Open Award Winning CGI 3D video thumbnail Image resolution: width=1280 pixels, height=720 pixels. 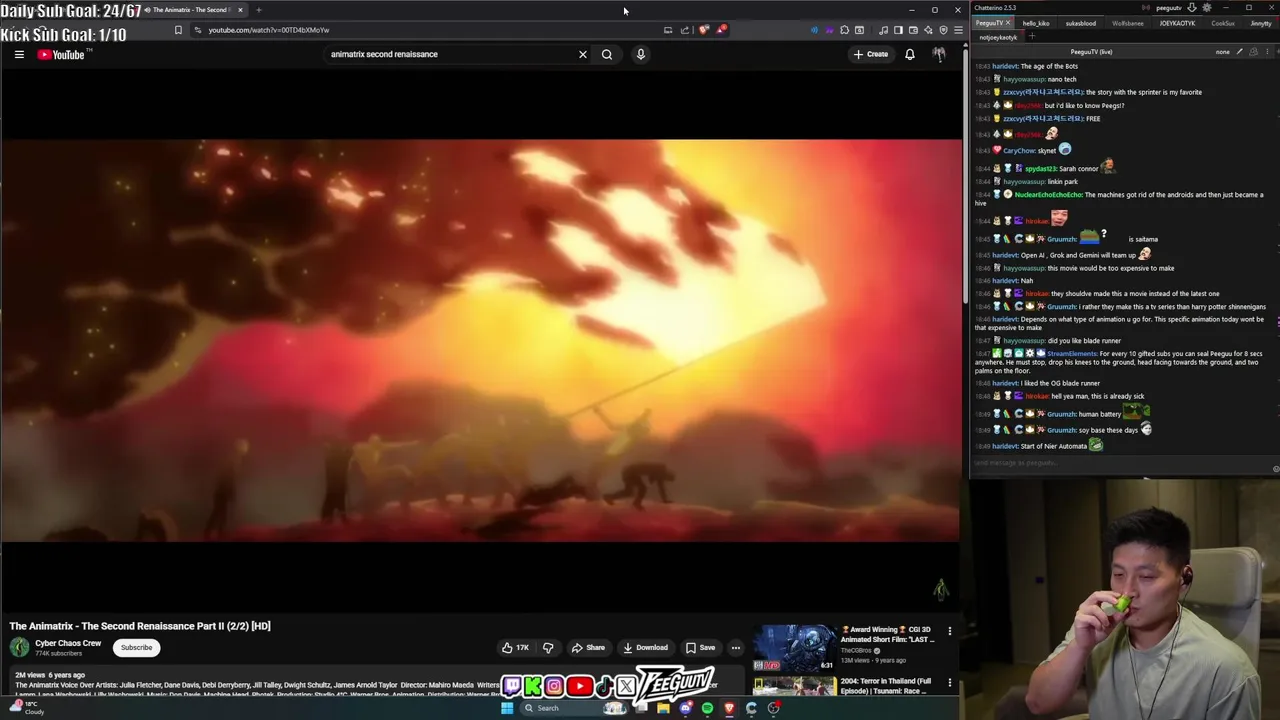(794, 648)
